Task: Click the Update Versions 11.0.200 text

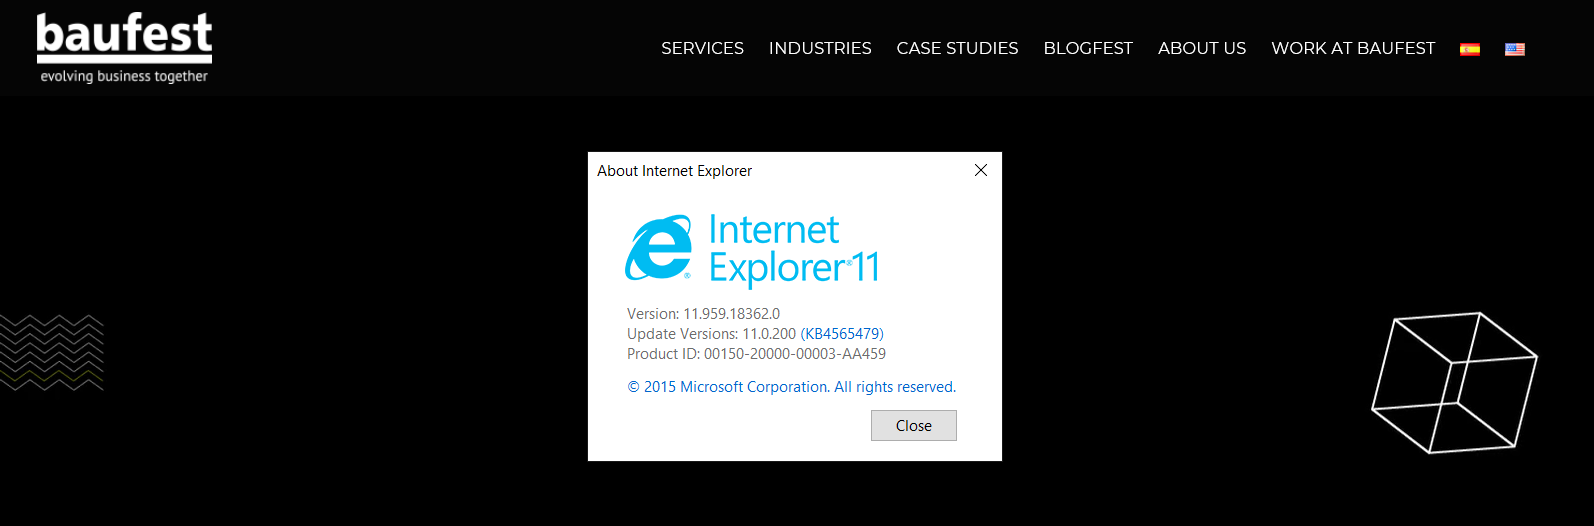Action: (x=711, y=334)
